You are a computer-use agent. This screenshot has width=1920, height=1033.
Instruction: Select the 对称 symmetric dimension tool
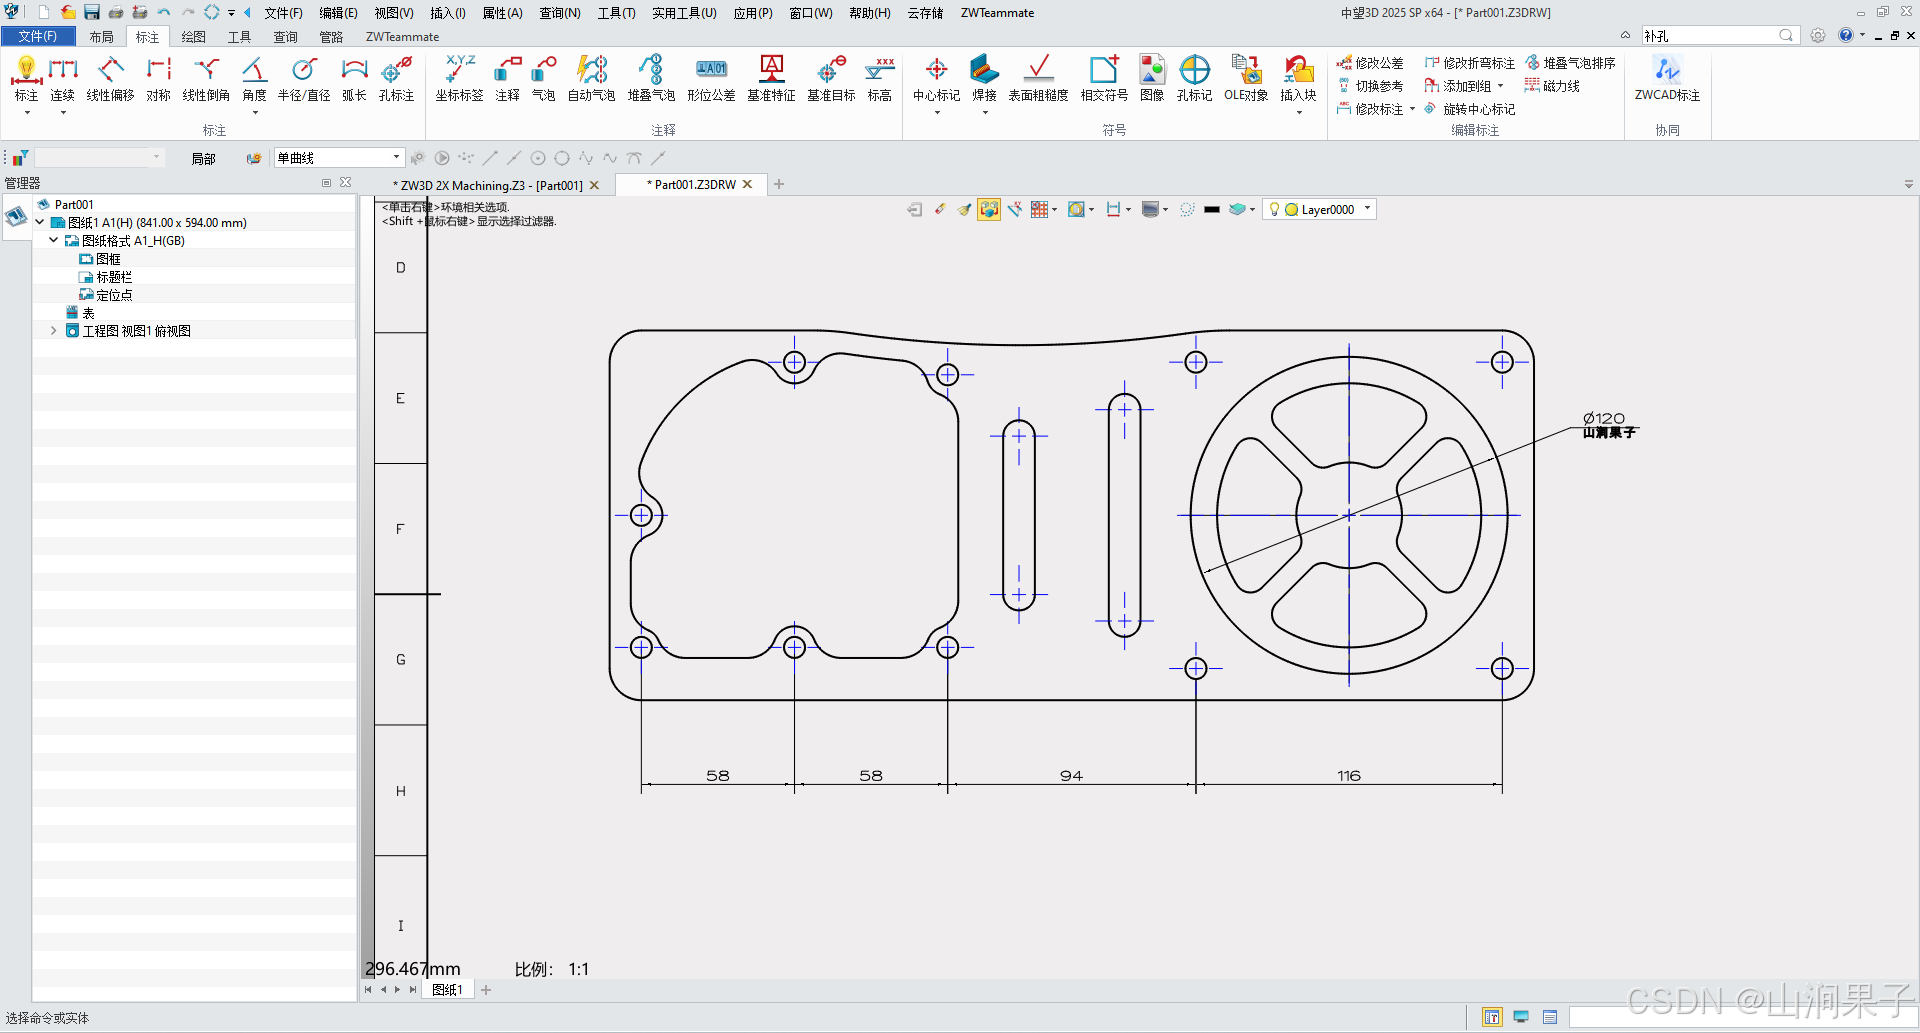tap(158, 79)
